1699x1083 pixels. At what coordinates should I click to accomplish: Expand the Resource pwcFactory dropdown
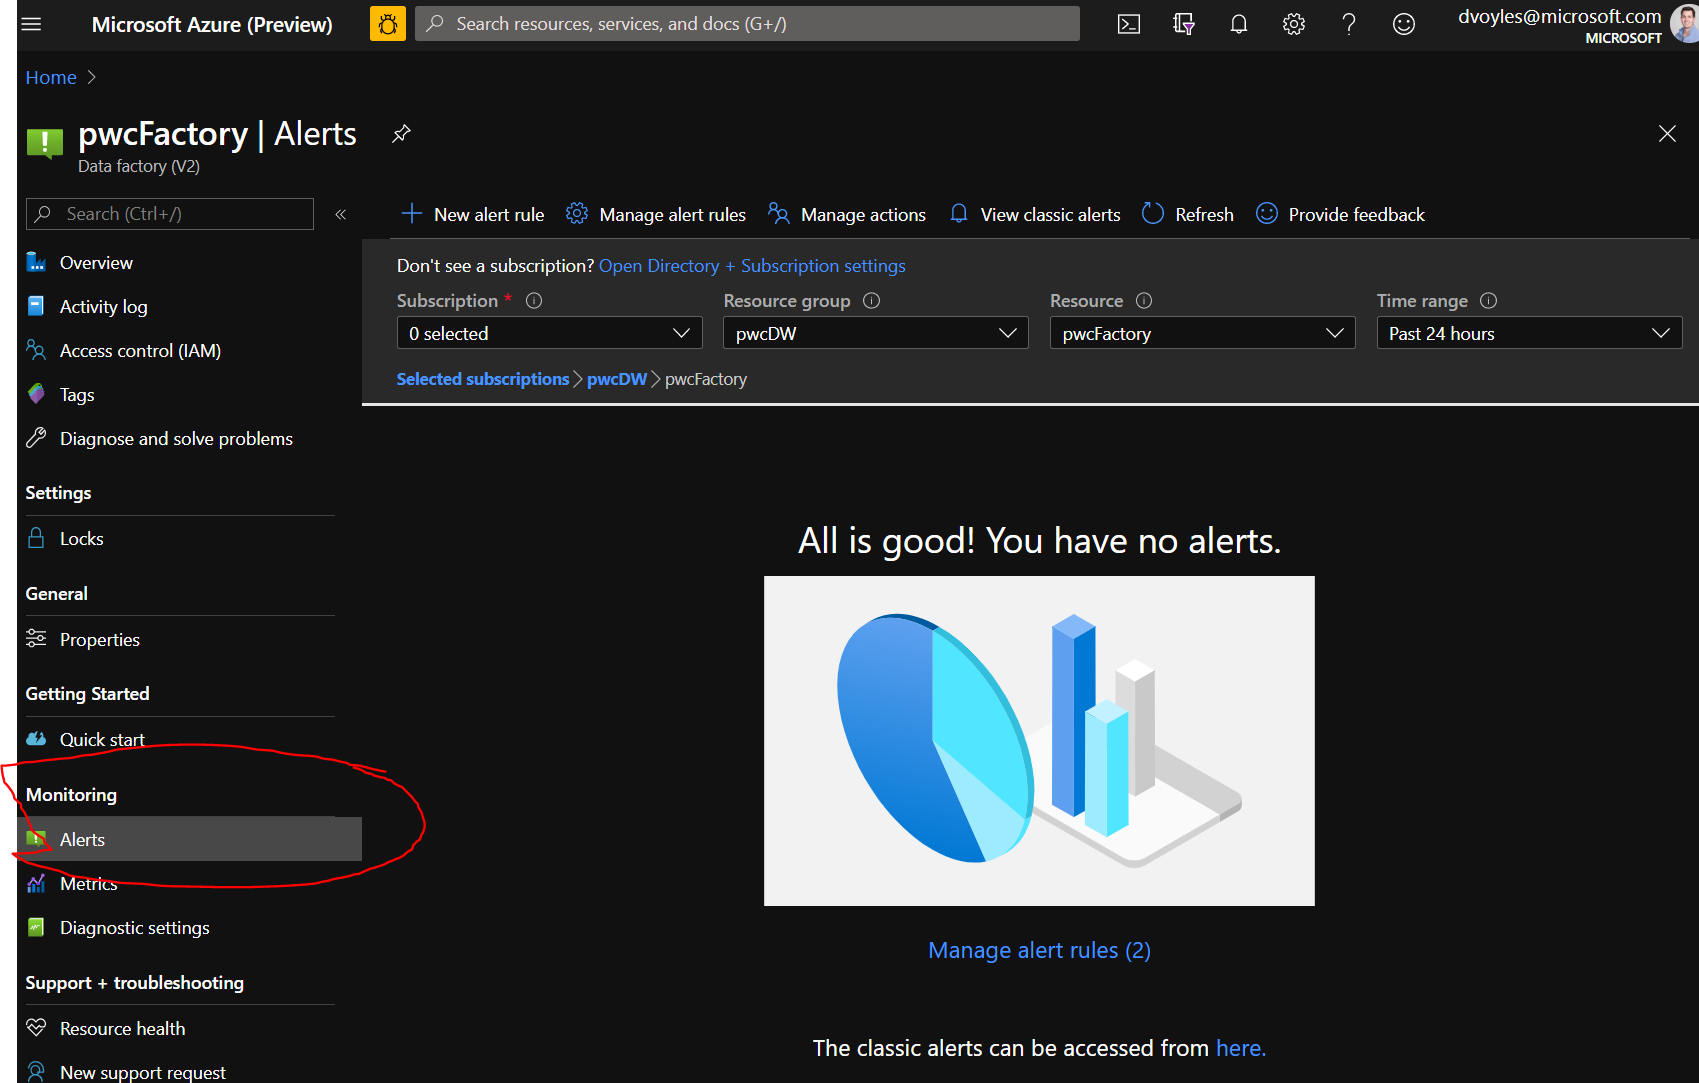(1203, 333)
